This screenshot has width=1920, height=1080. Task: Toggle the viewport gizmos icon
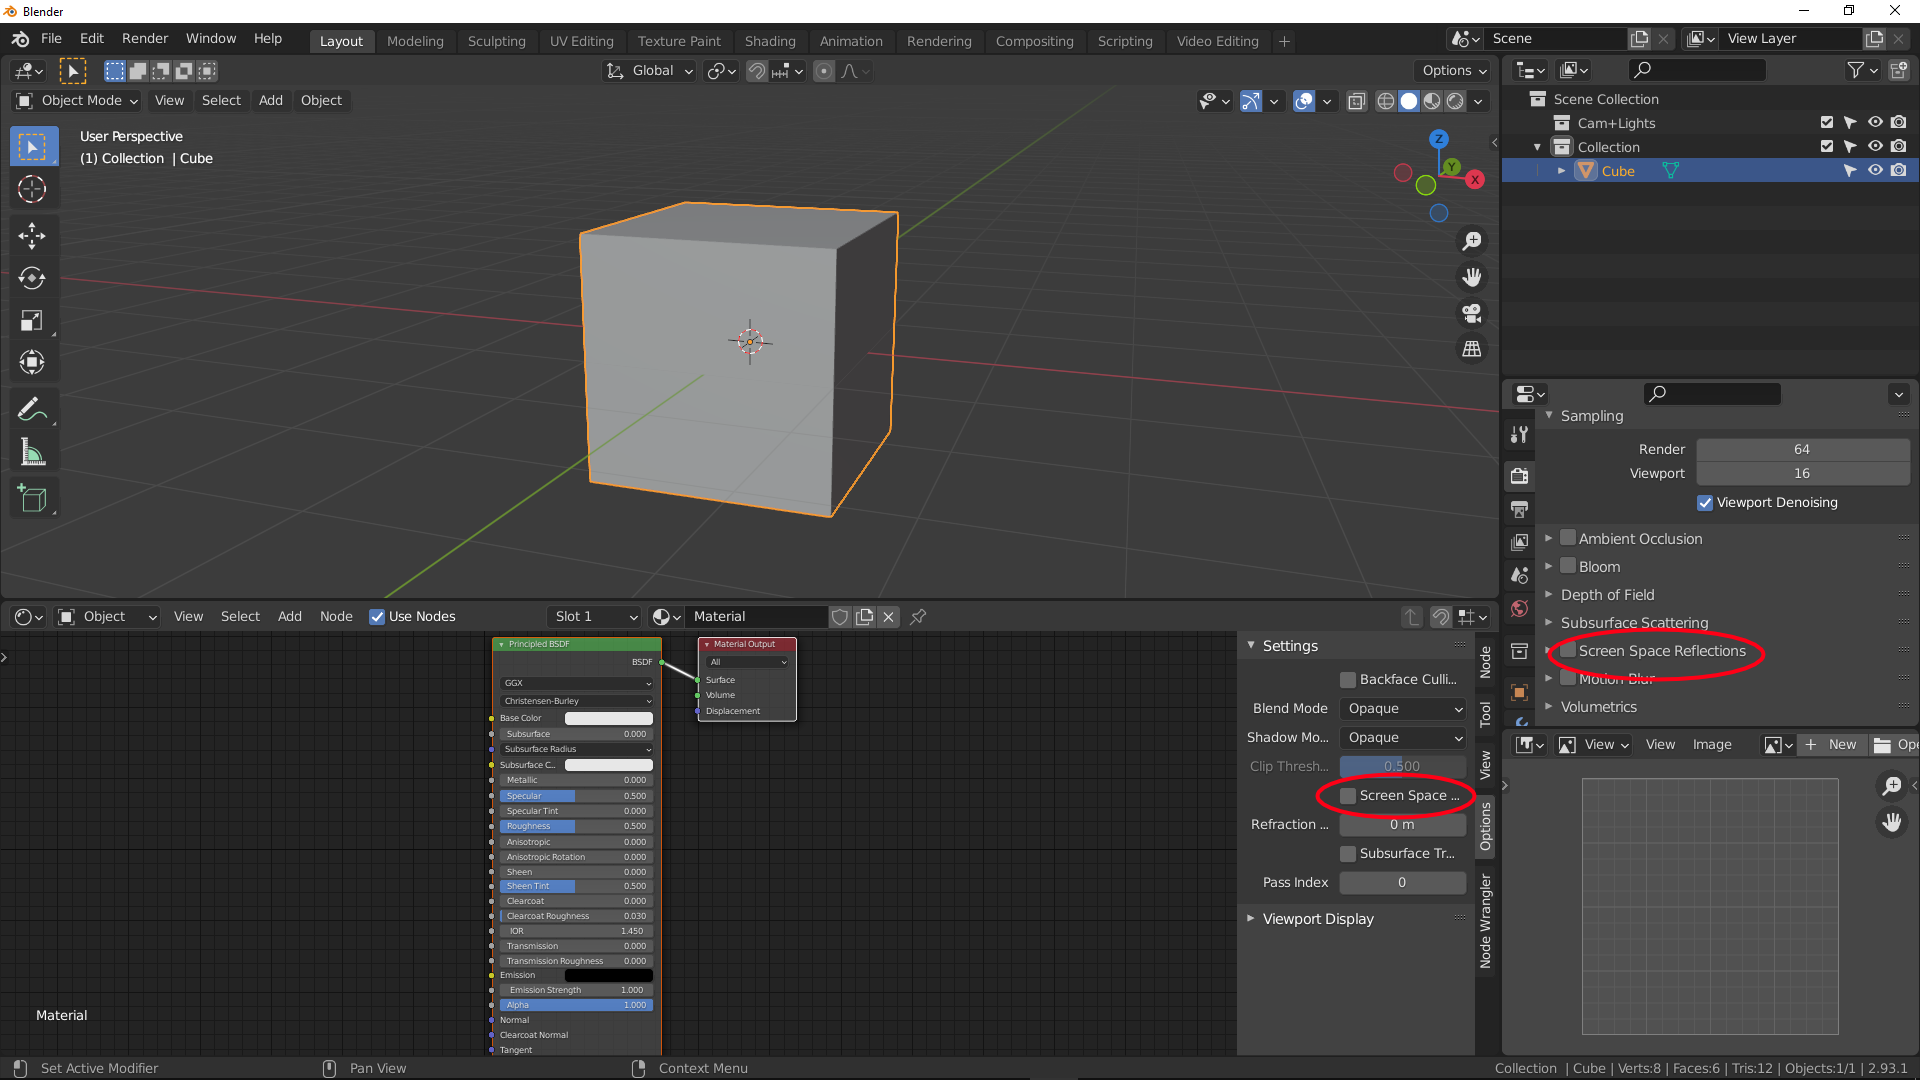[1251, 101]
